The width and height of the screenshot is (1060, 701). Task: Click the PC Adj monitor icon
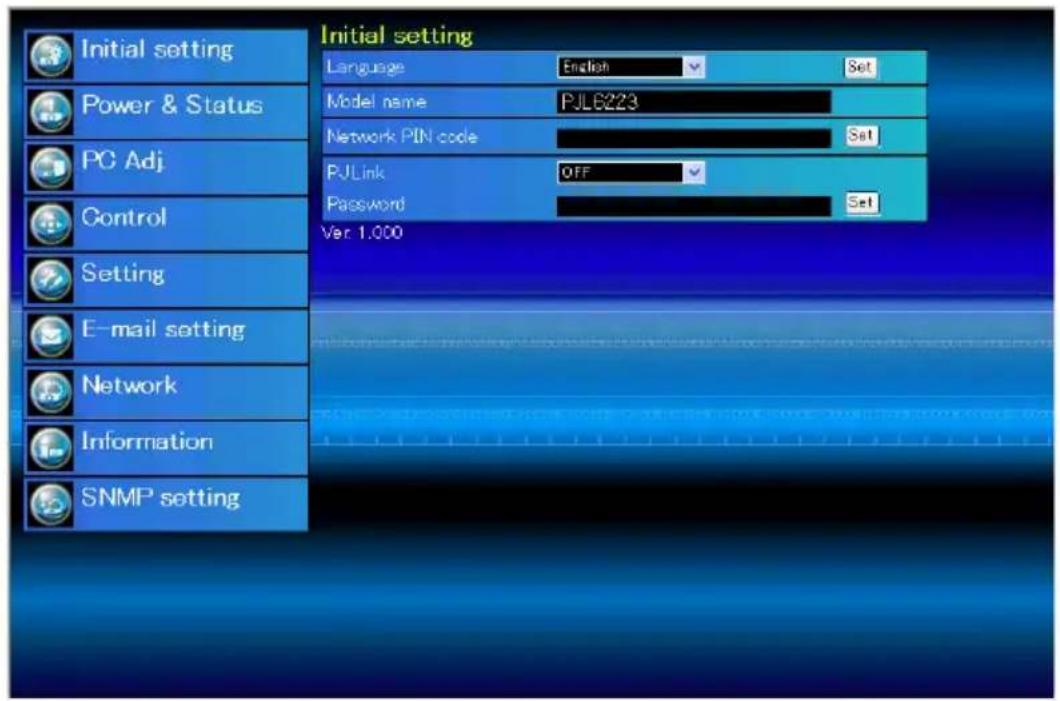[x=51, y=168]
